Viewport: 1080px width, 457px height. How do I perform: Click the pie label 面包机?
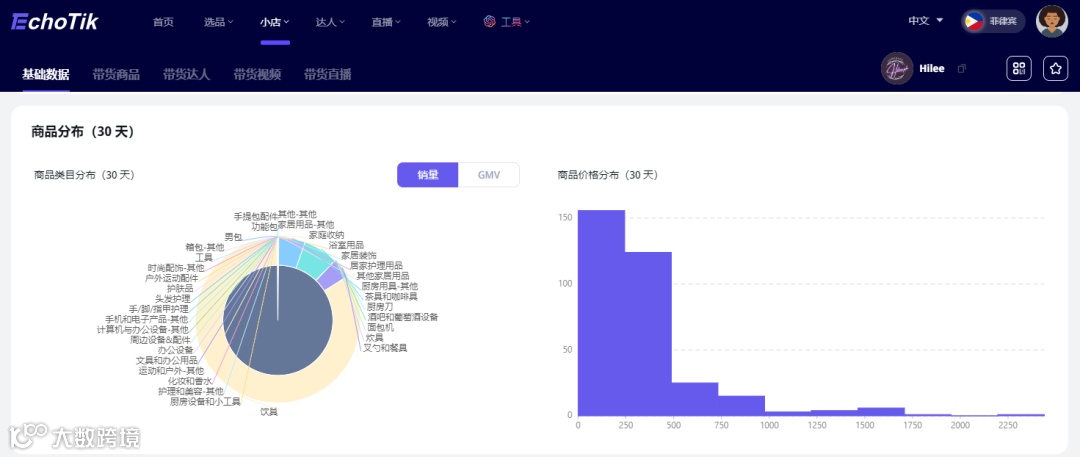[380, 327]
